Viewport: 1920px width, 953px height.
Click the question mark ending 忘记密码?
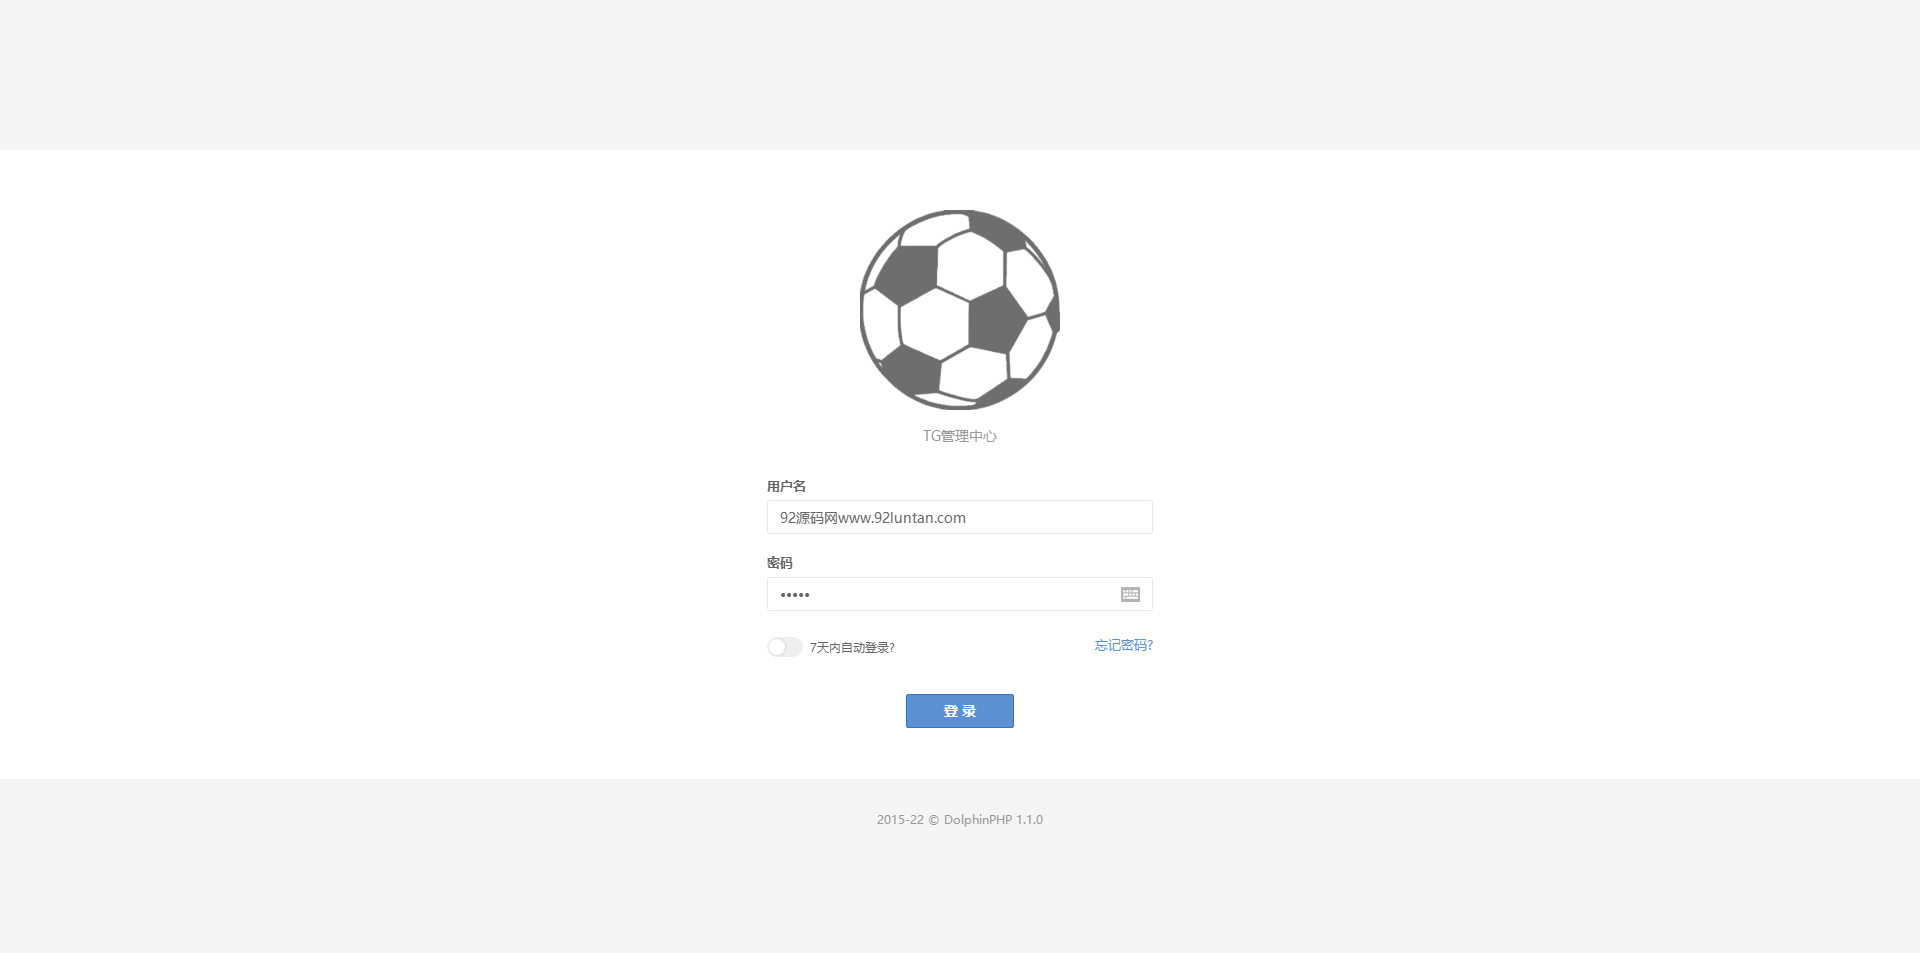point(1150,645)
